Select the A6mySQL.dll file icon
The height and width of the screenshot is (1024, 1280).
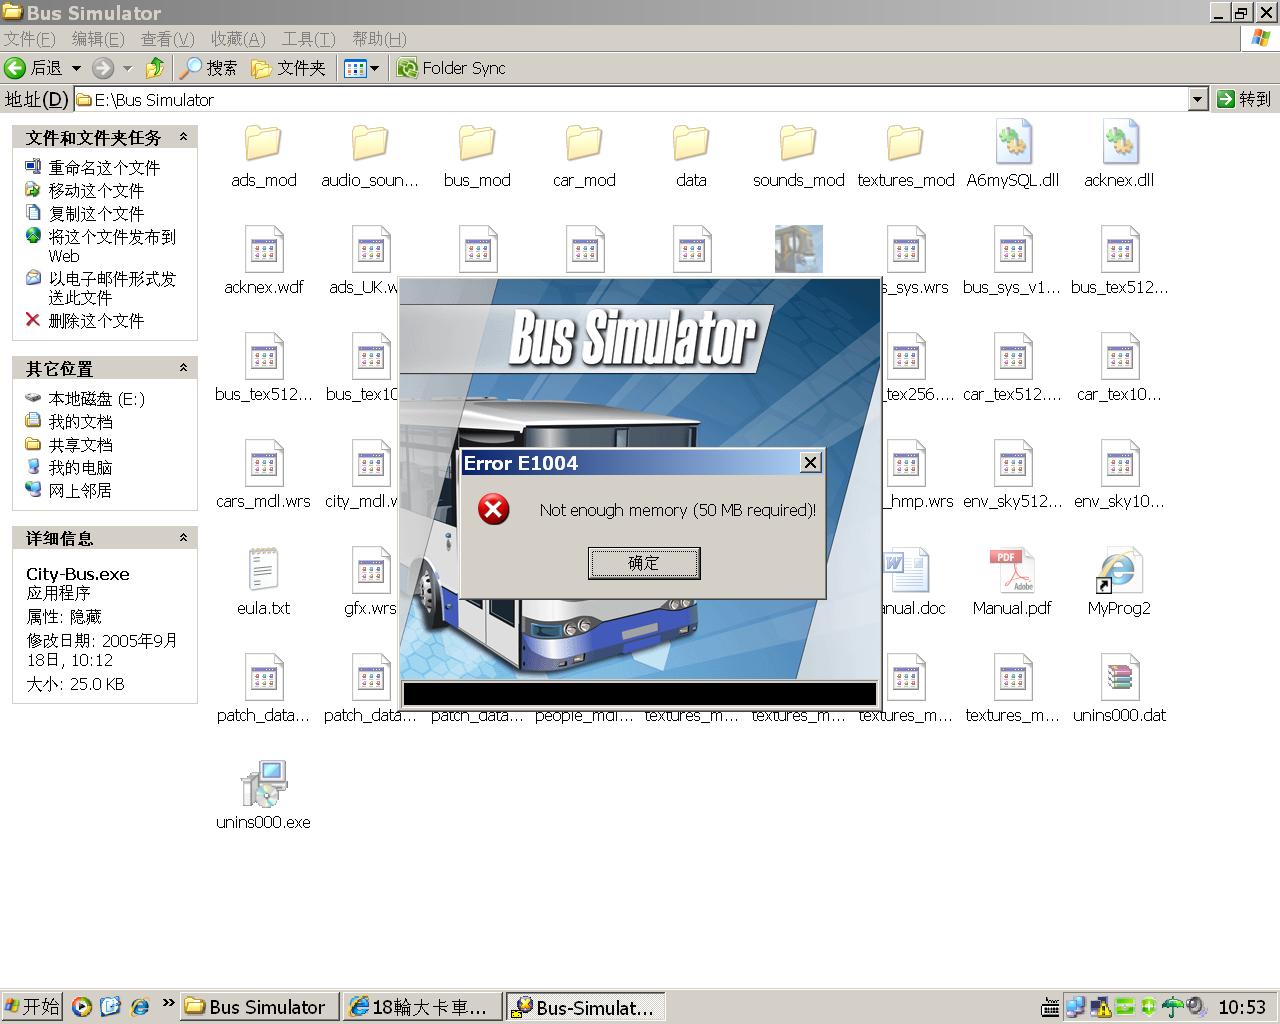(x=1012, y=145)
